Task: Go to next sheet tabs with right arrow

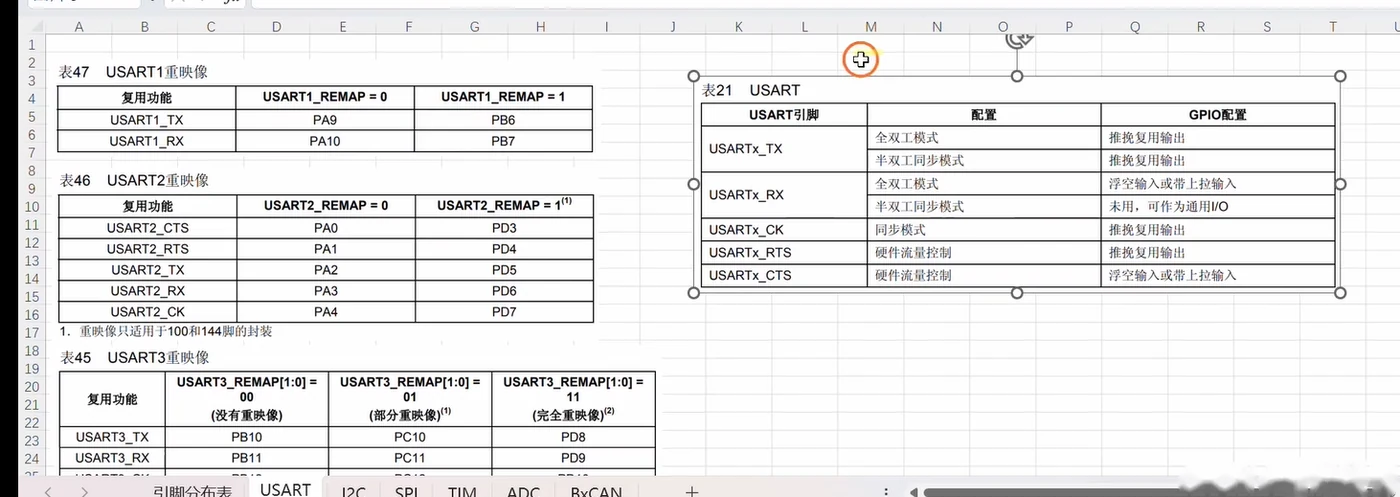Action: (83, 491)
